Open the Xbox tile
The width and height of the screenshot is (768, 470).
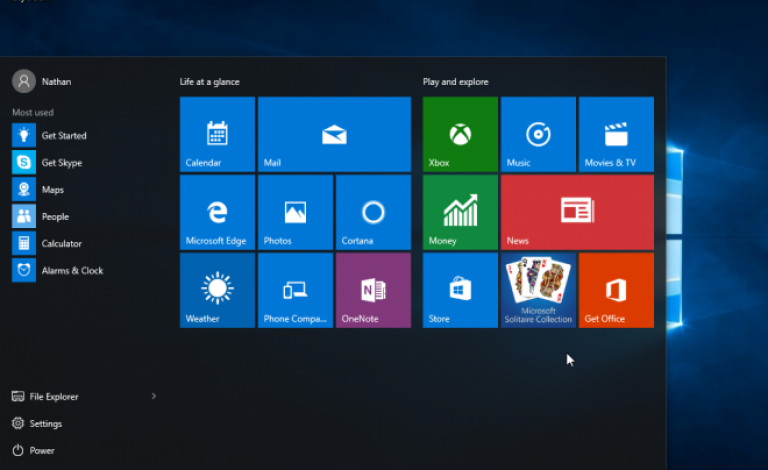460,134
